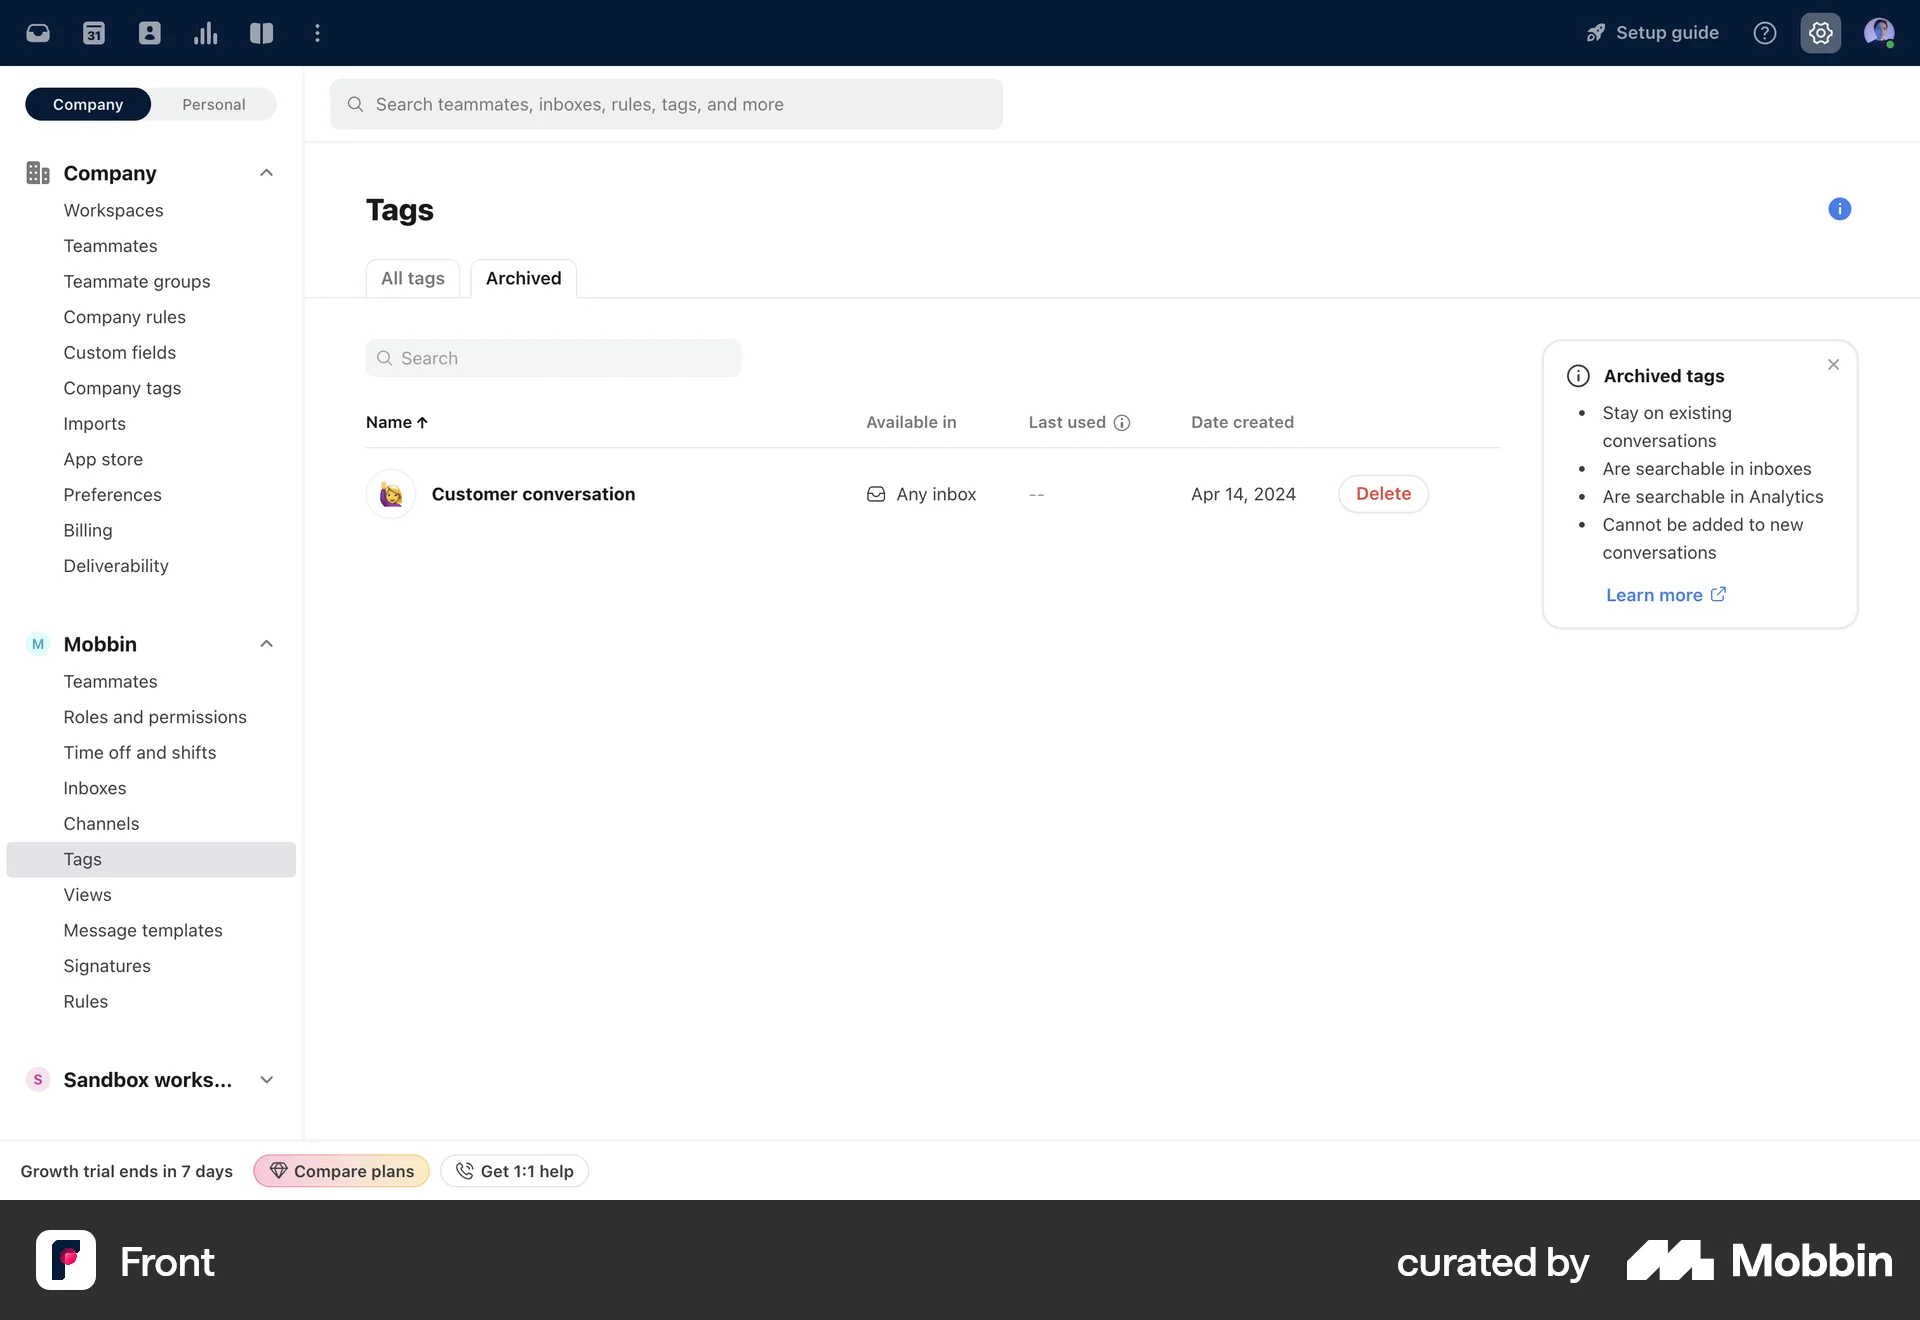1920x1320 pixels.
Task: Click the three-dot more menu icon
Action: (x=318, y=33)
